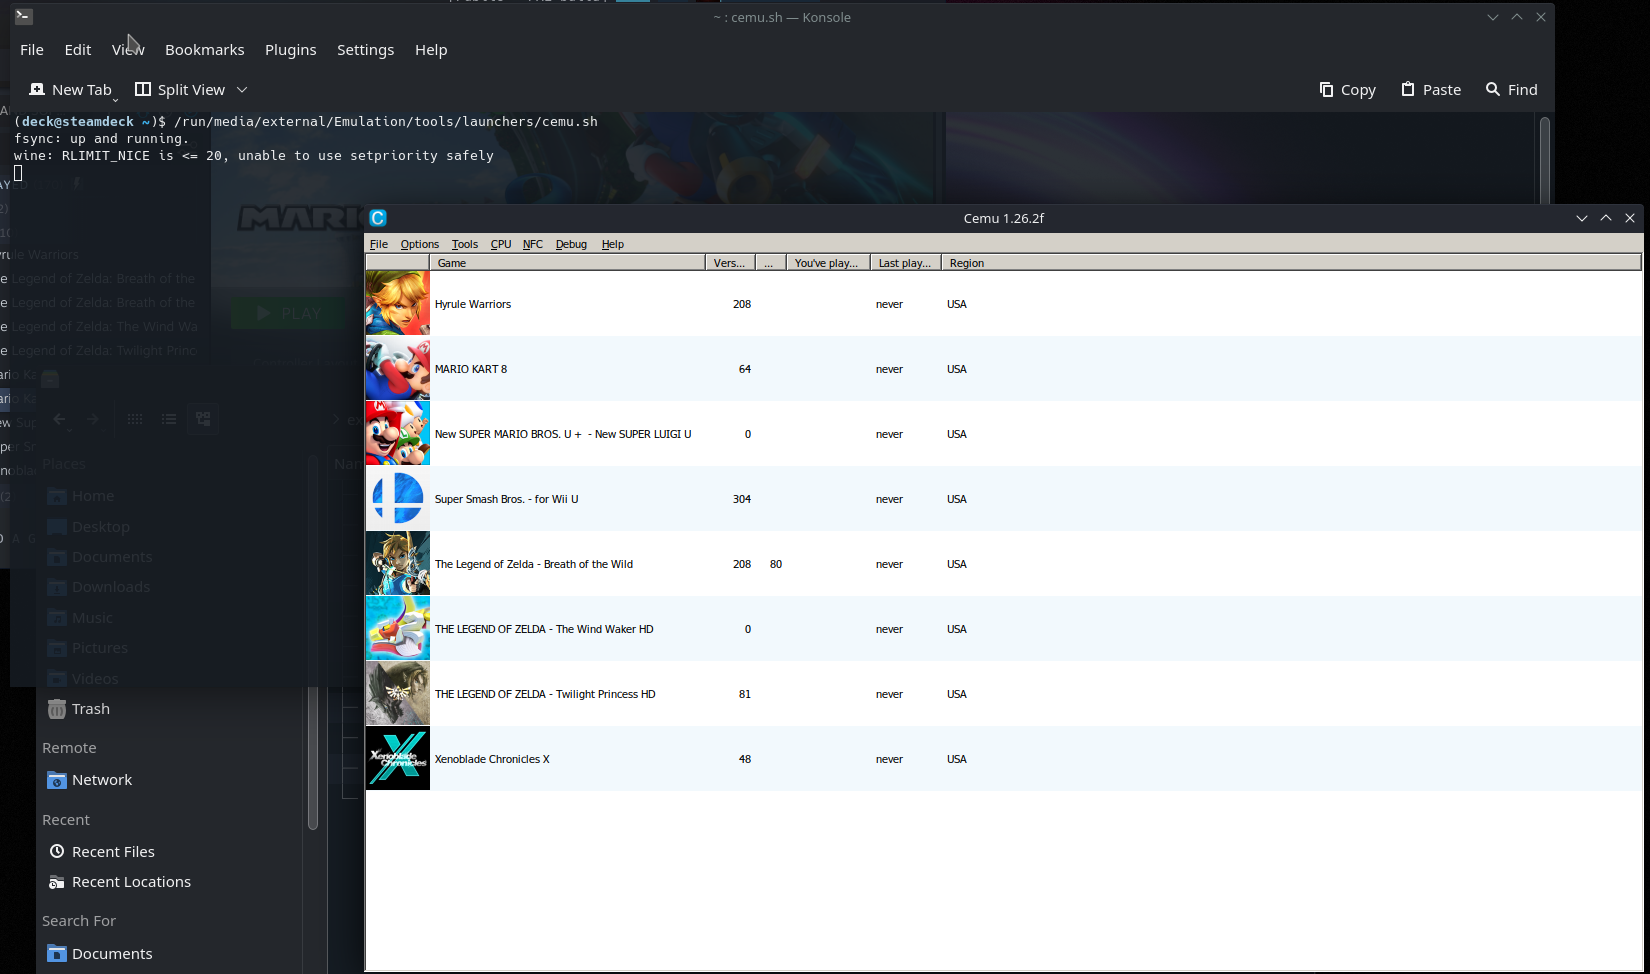Sort by Last played column header
1650x974 pixels.
(906, 263)
